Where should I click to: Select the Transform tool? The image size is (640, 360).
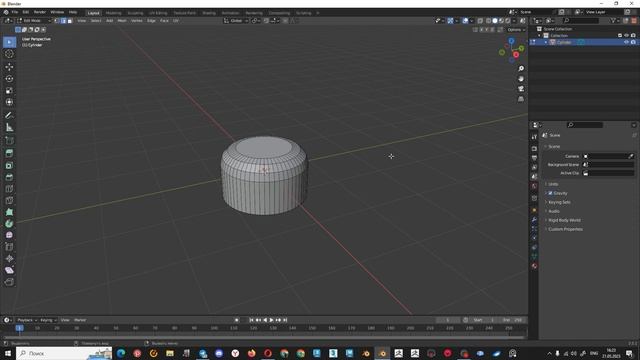click(9, 102)
